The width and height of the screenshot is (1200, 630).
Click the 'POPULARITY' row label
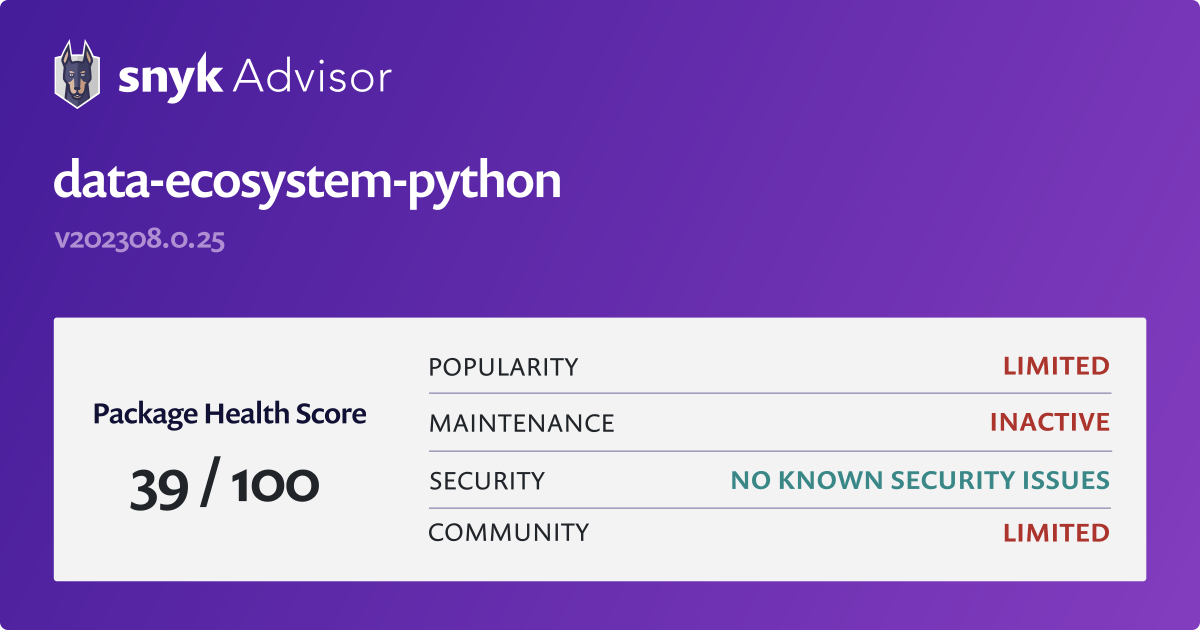[x=503, y=367]
